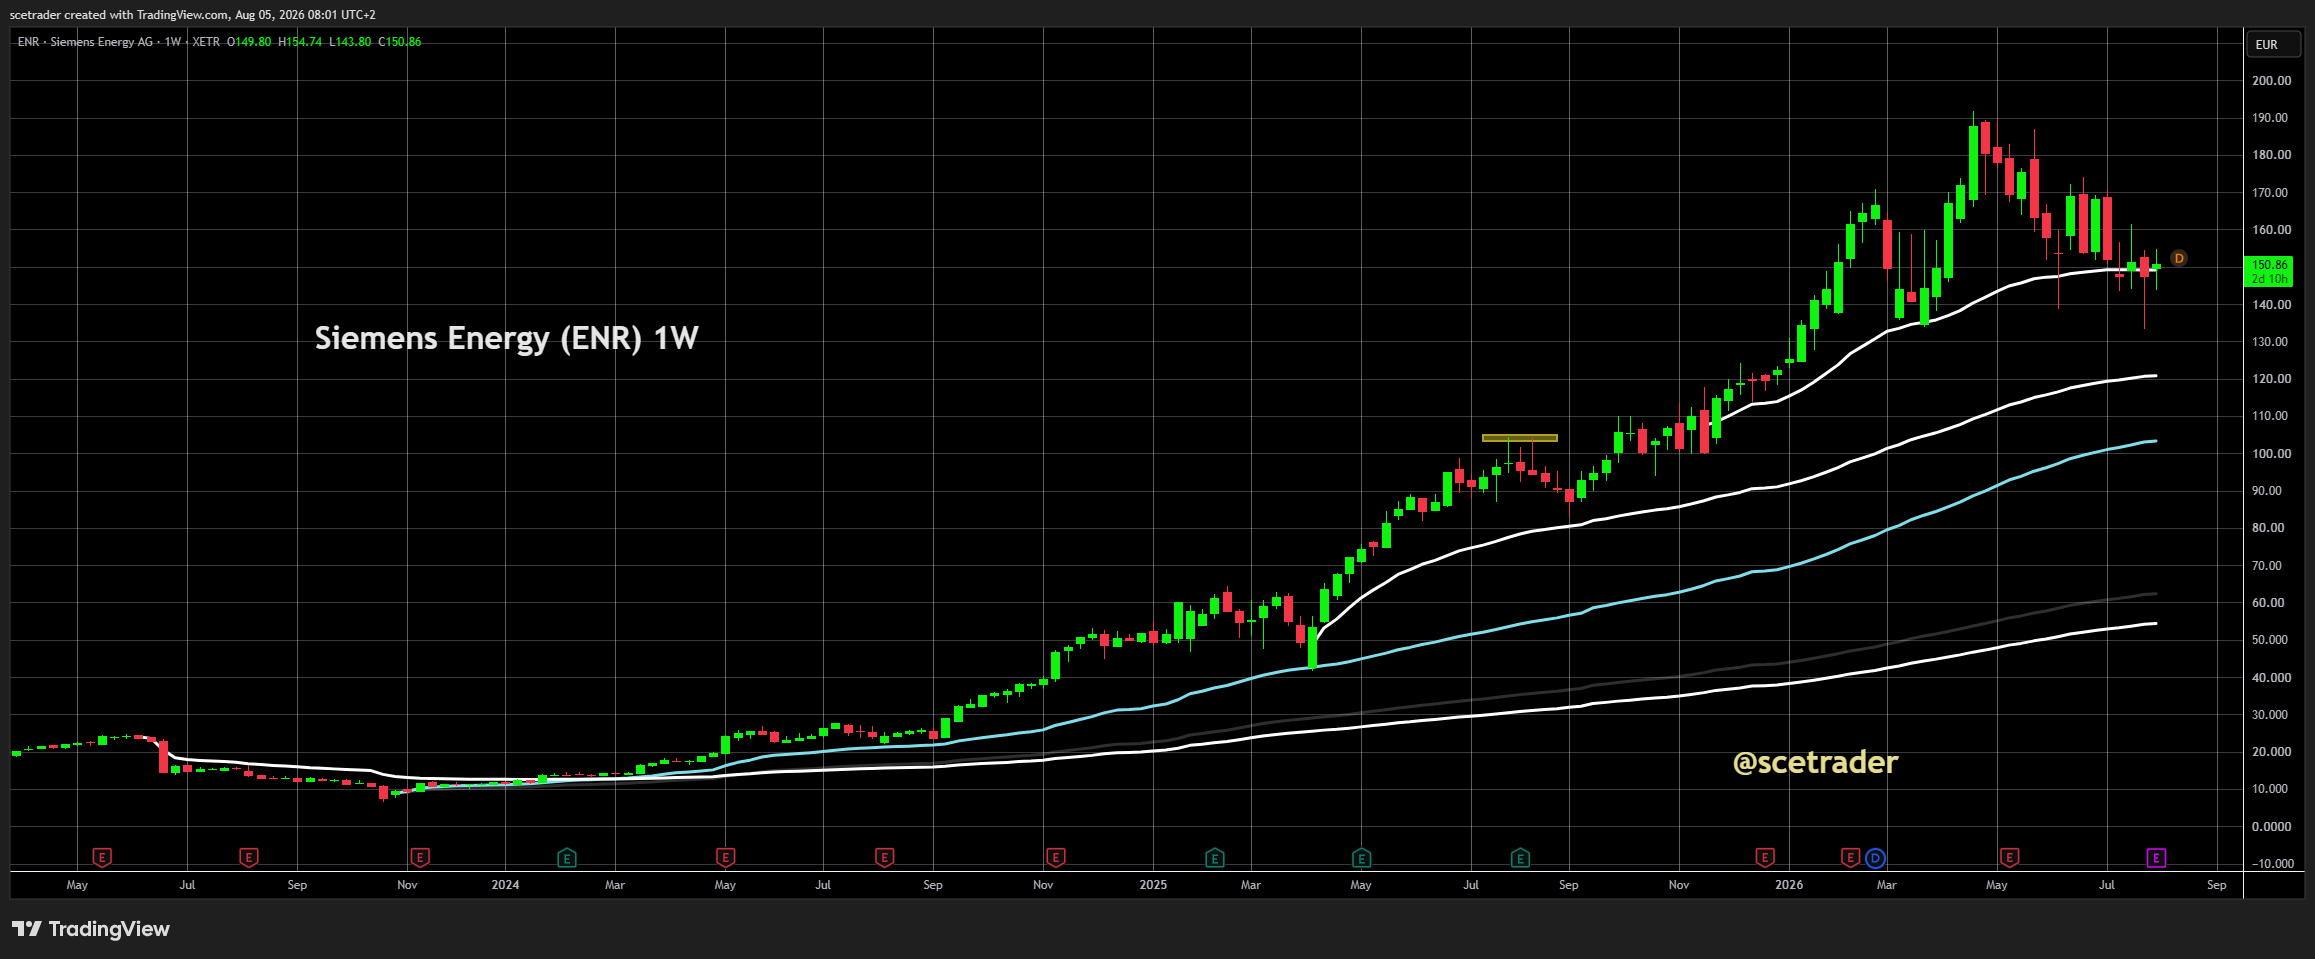
Task: Click the green earnings marker for August 2025
Action: point(1520,857)
